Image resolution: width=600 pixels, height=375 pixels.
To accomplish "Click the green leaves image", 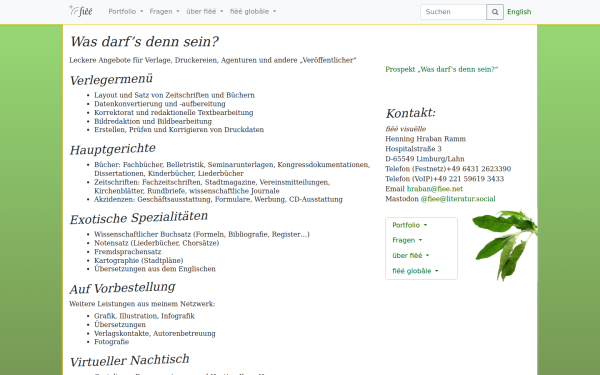I will (505, 245).
